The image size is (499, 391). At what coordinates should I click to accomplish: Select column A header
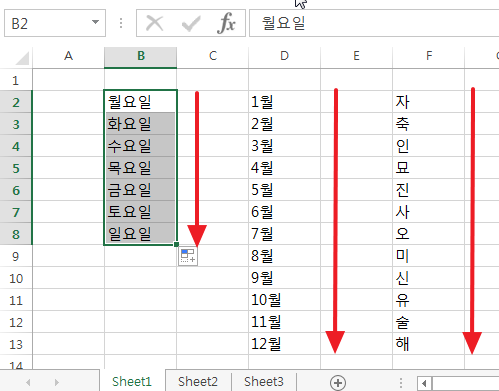click(x=68, y=56)
